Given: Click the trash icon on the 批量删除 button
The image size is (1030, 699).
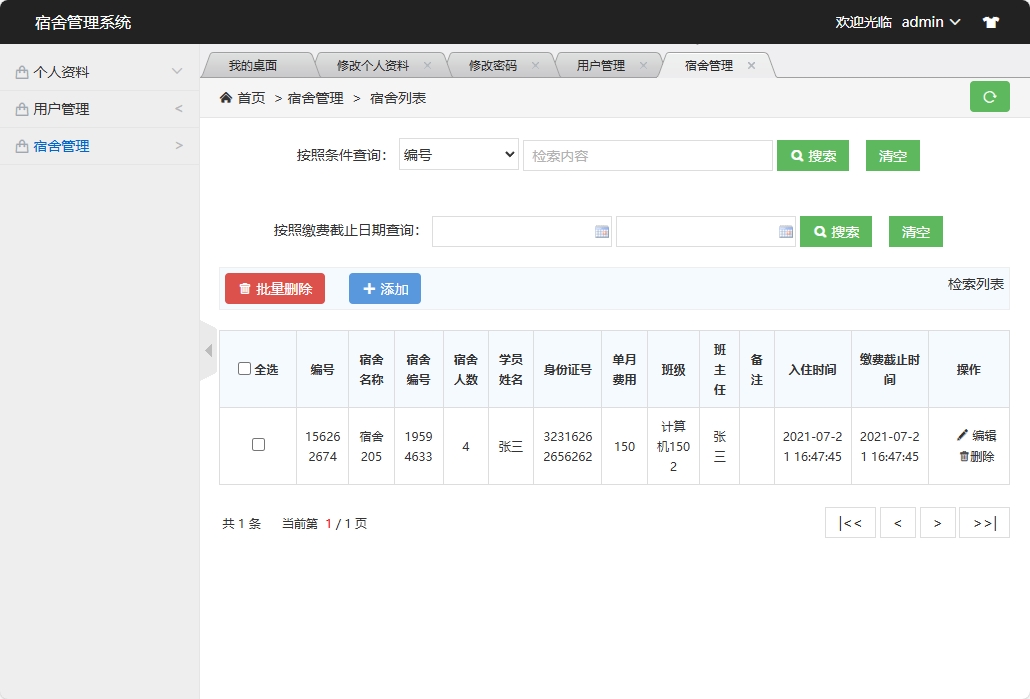Looking at the screenshot, I should coord(245,288).
